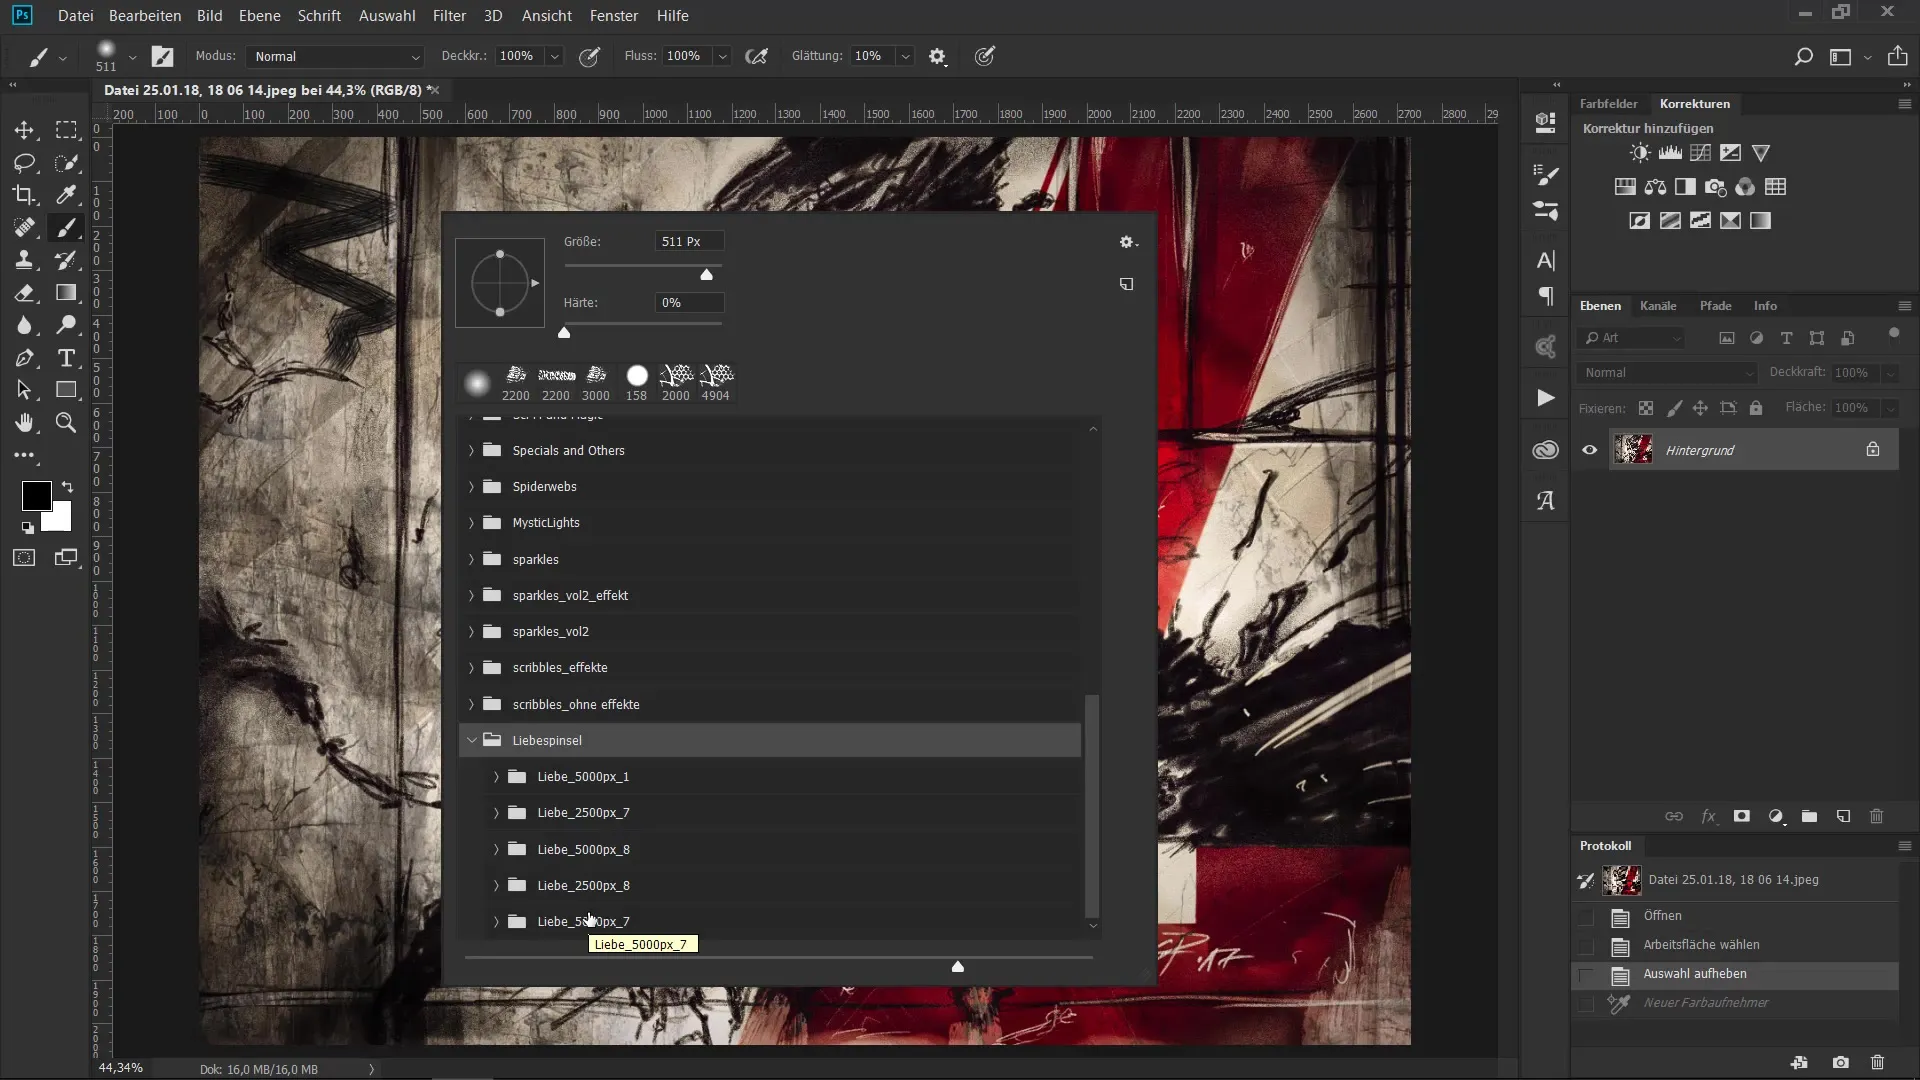Switch to the Pfade tab
The image size is (1920, 1080).
coord(1715,306)
